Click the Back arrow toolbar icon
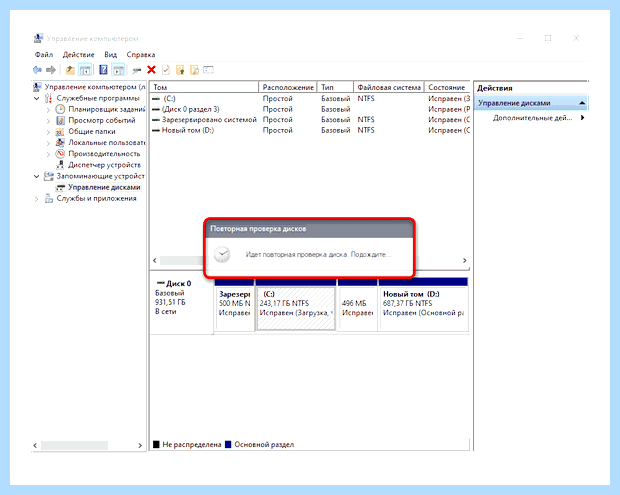 pos(37,70)
